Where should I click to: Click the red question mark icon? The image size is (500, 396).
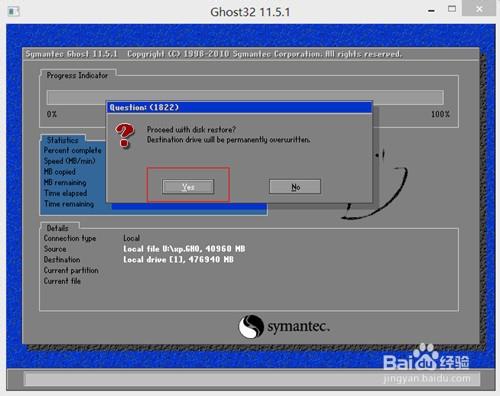point(125,135)
